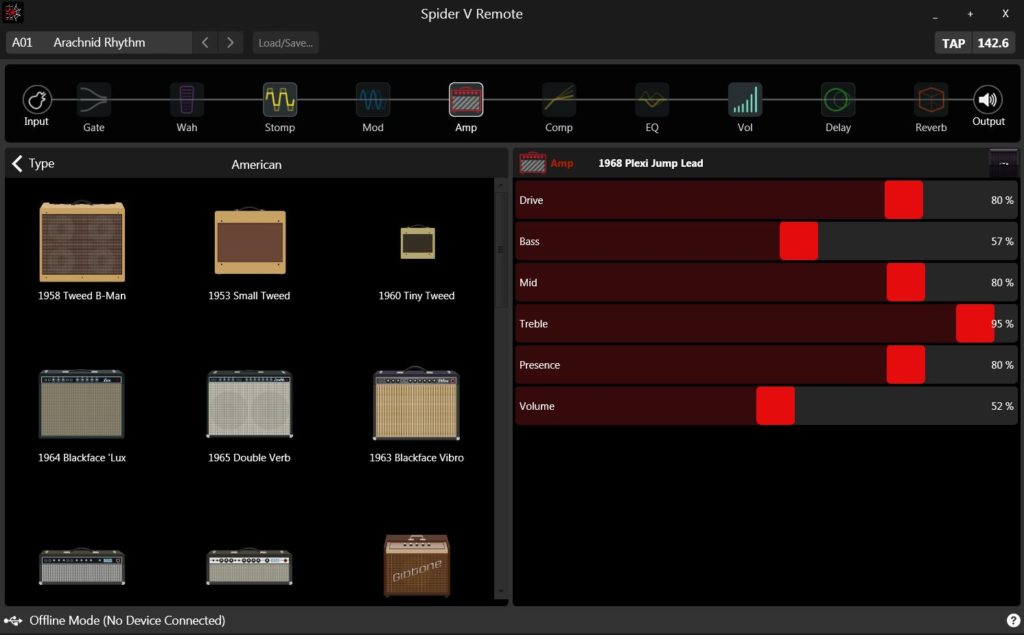Click the Mid slider handle
The height and width of the screenshot is (635, 1024).
(906, 282)
